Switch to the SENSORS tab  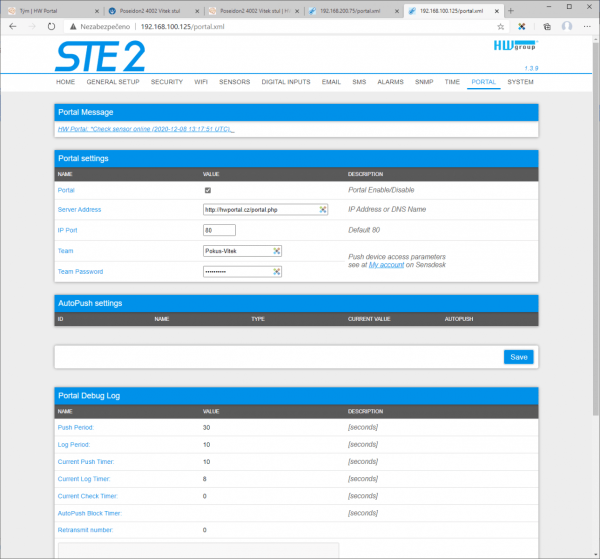point(234,81)
